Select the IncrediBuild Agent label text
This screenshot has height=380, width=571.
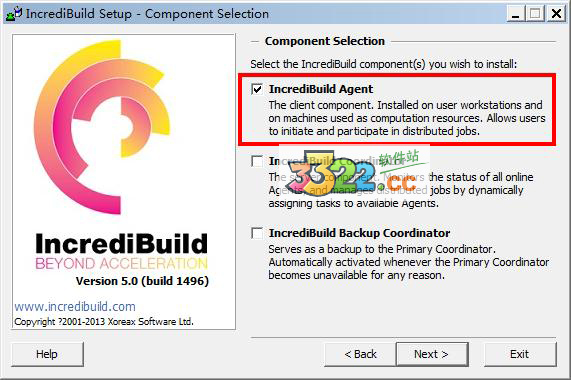coord(321,89)
